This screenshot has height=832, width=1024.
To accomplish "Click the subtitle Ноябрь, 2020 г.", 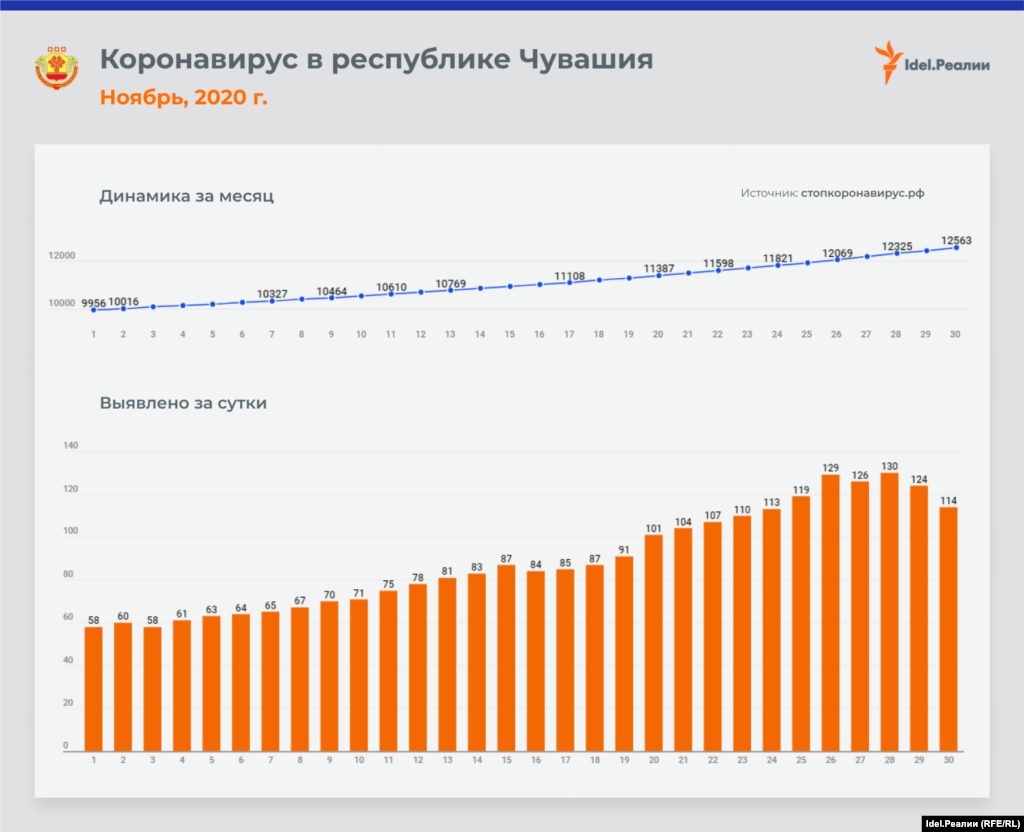I will (x=183, y=98).
